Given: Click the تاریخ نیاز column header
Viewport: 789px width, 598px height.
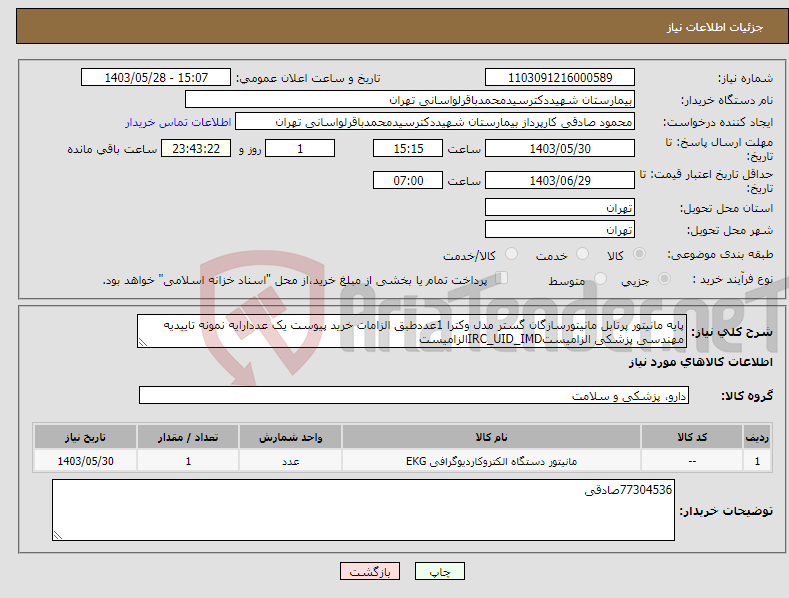Looking at the screenshot, I should point(85,437).
